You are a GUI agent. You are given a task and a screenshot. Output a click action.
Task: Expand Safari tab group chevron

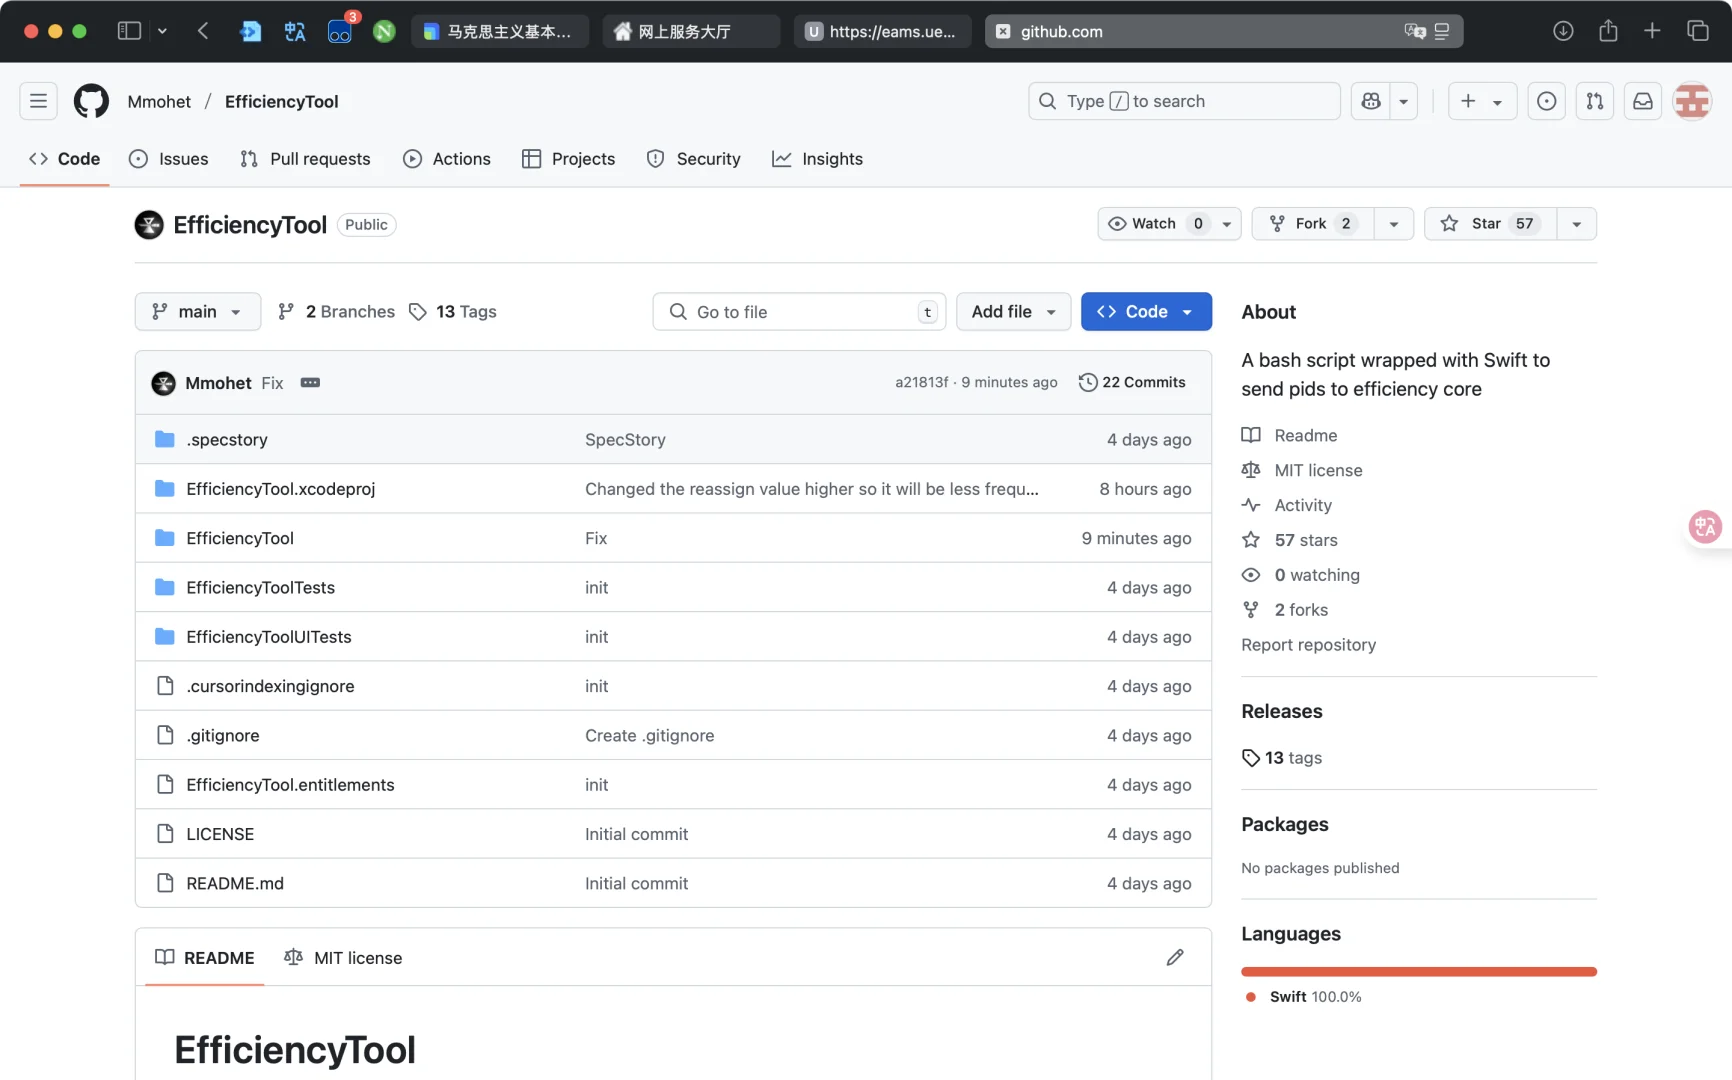pyautogui.click(x=162, y=31)
